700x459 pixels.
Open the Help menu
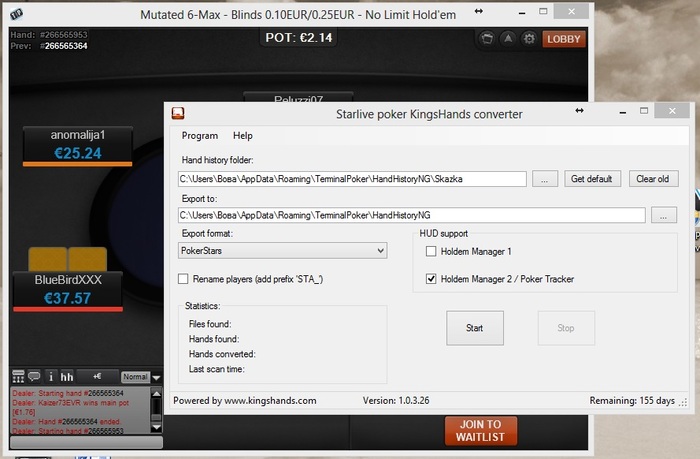[243, 136]
